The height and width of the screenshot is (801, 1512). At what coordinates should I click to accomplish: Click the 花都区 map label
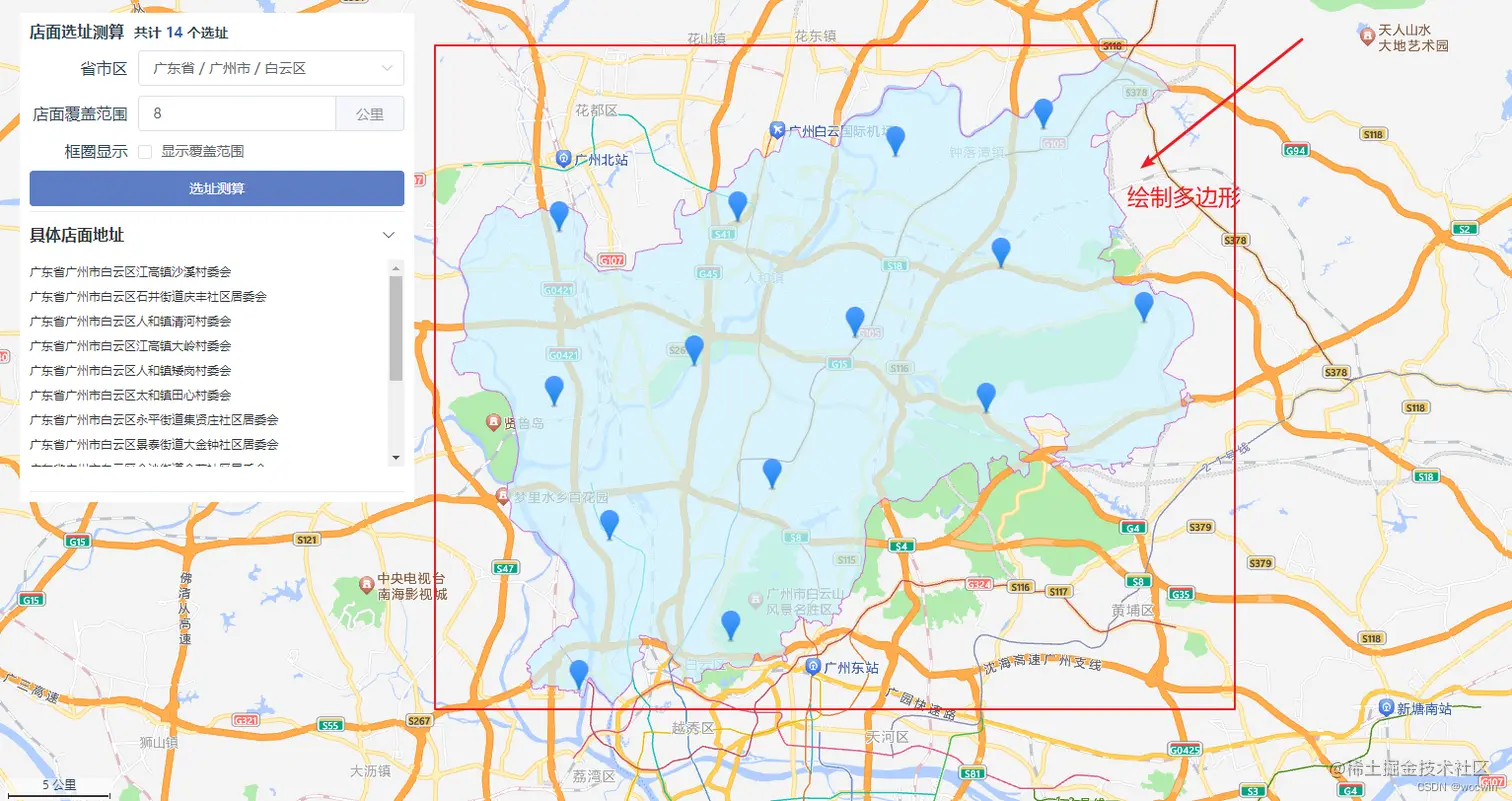point(597,109)
